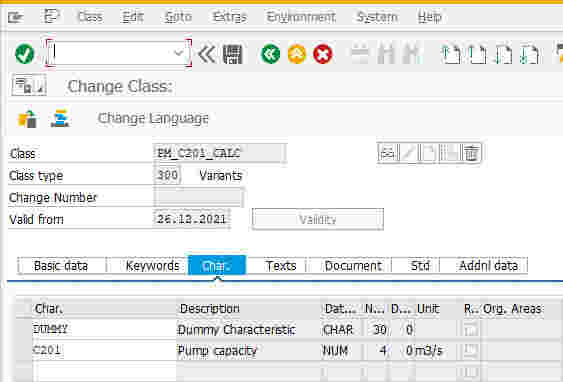Open the command field dropdown arrow
The width and height of the screenshot is (563, 382).
(x=179, y=53)
